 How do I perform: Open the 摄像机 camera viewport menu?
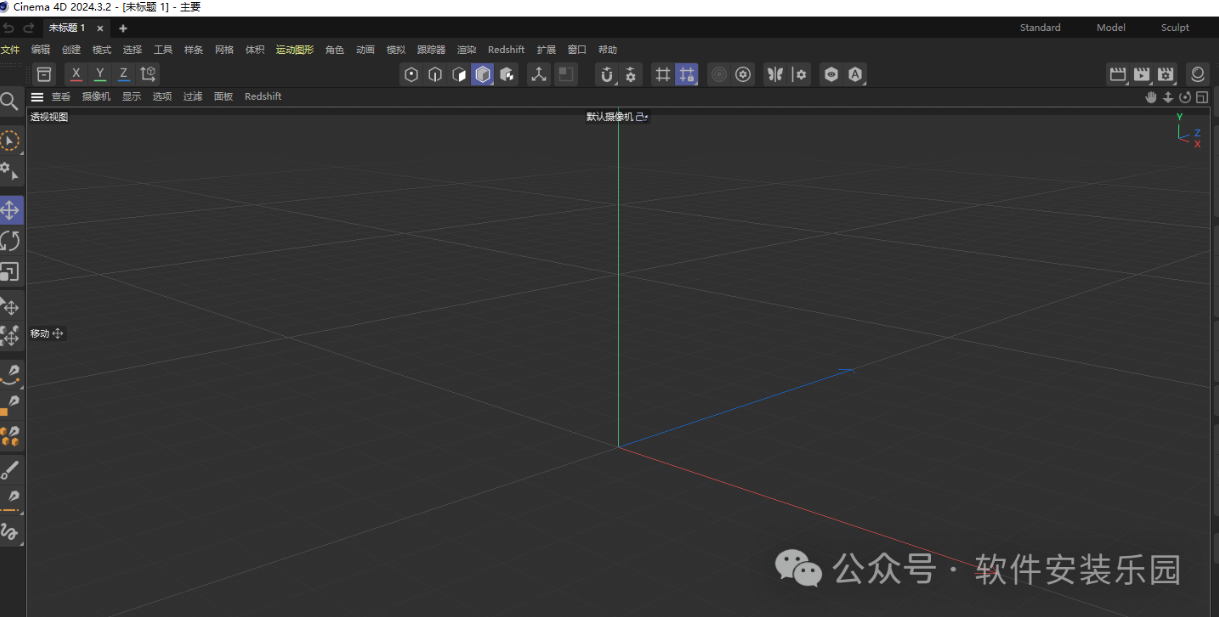tap(96, 97)
